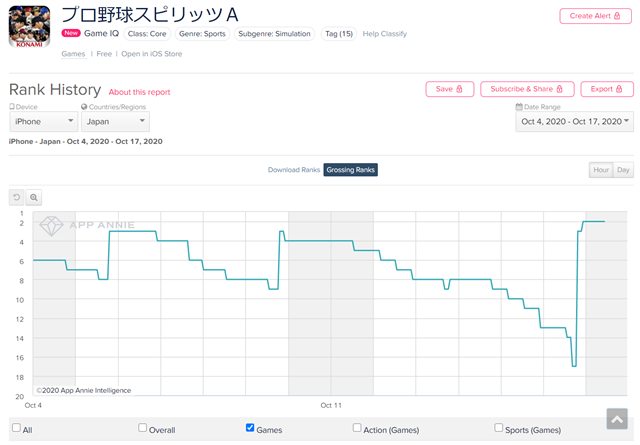Select the Genre: Sports tag
Viewport: 640px width, 445px height.
click(202, 34)
